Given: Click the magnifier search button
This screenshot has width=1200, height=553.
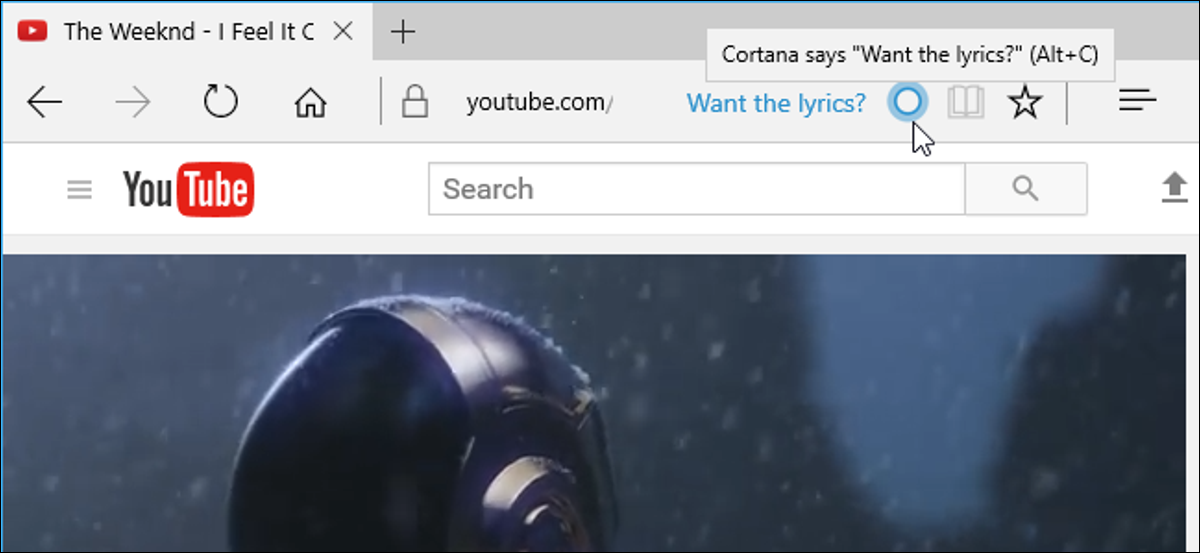Looking at the screenshot, I should (x=1025, y=189).
